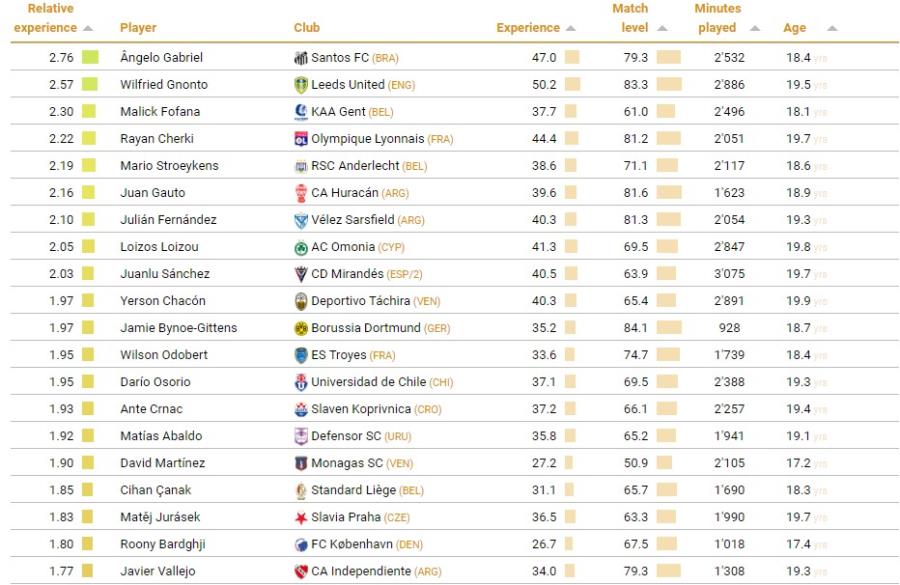Sort using Minutes played arrow

(754, 28)
